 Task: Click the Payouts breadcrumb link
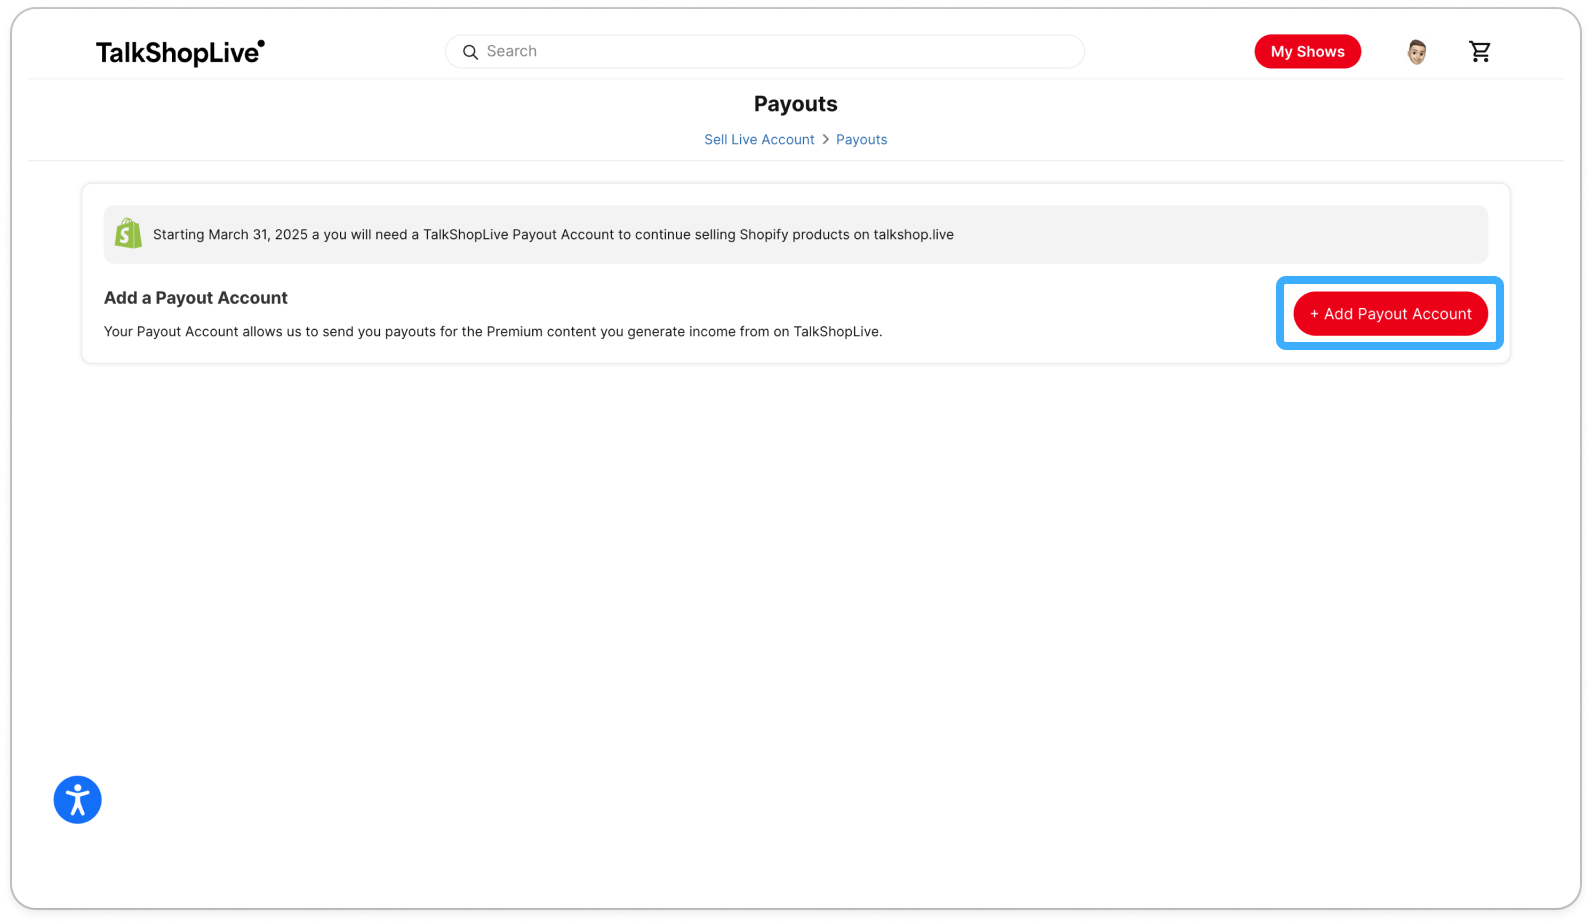coord(861,140)
